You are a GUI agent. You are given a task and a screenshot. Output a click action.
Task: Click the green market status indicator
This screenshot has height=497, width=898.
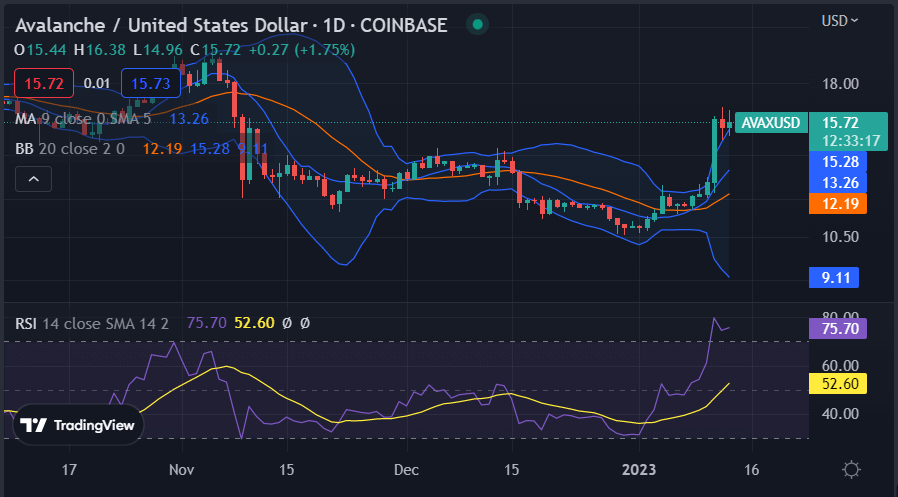point(478,25)
